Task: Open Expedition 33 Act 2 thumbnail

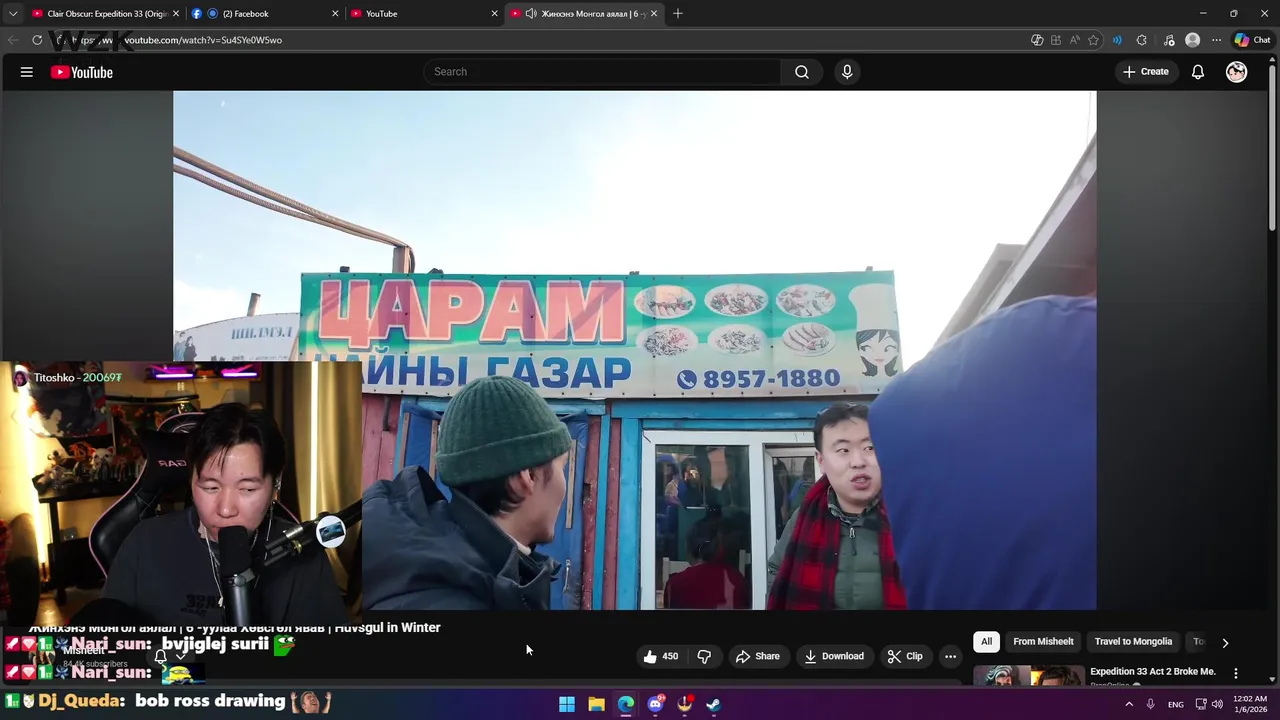Action: (1029, 676)
